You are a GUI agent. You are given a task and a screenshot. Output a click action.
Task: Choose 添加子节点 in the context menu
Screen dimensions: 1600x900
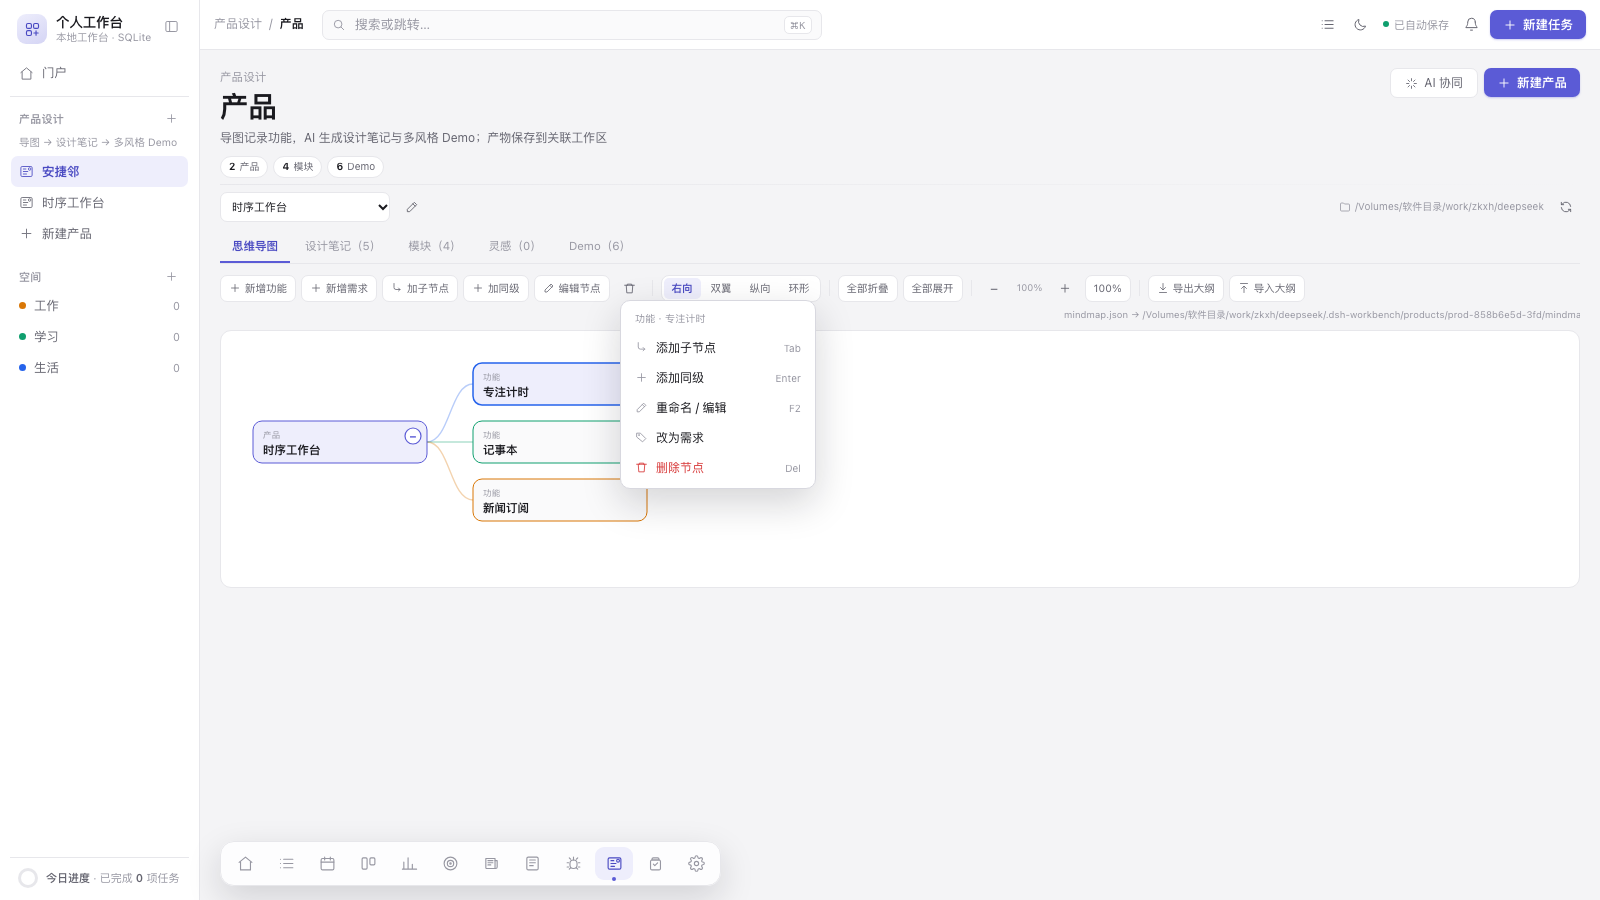click(718, 348)
